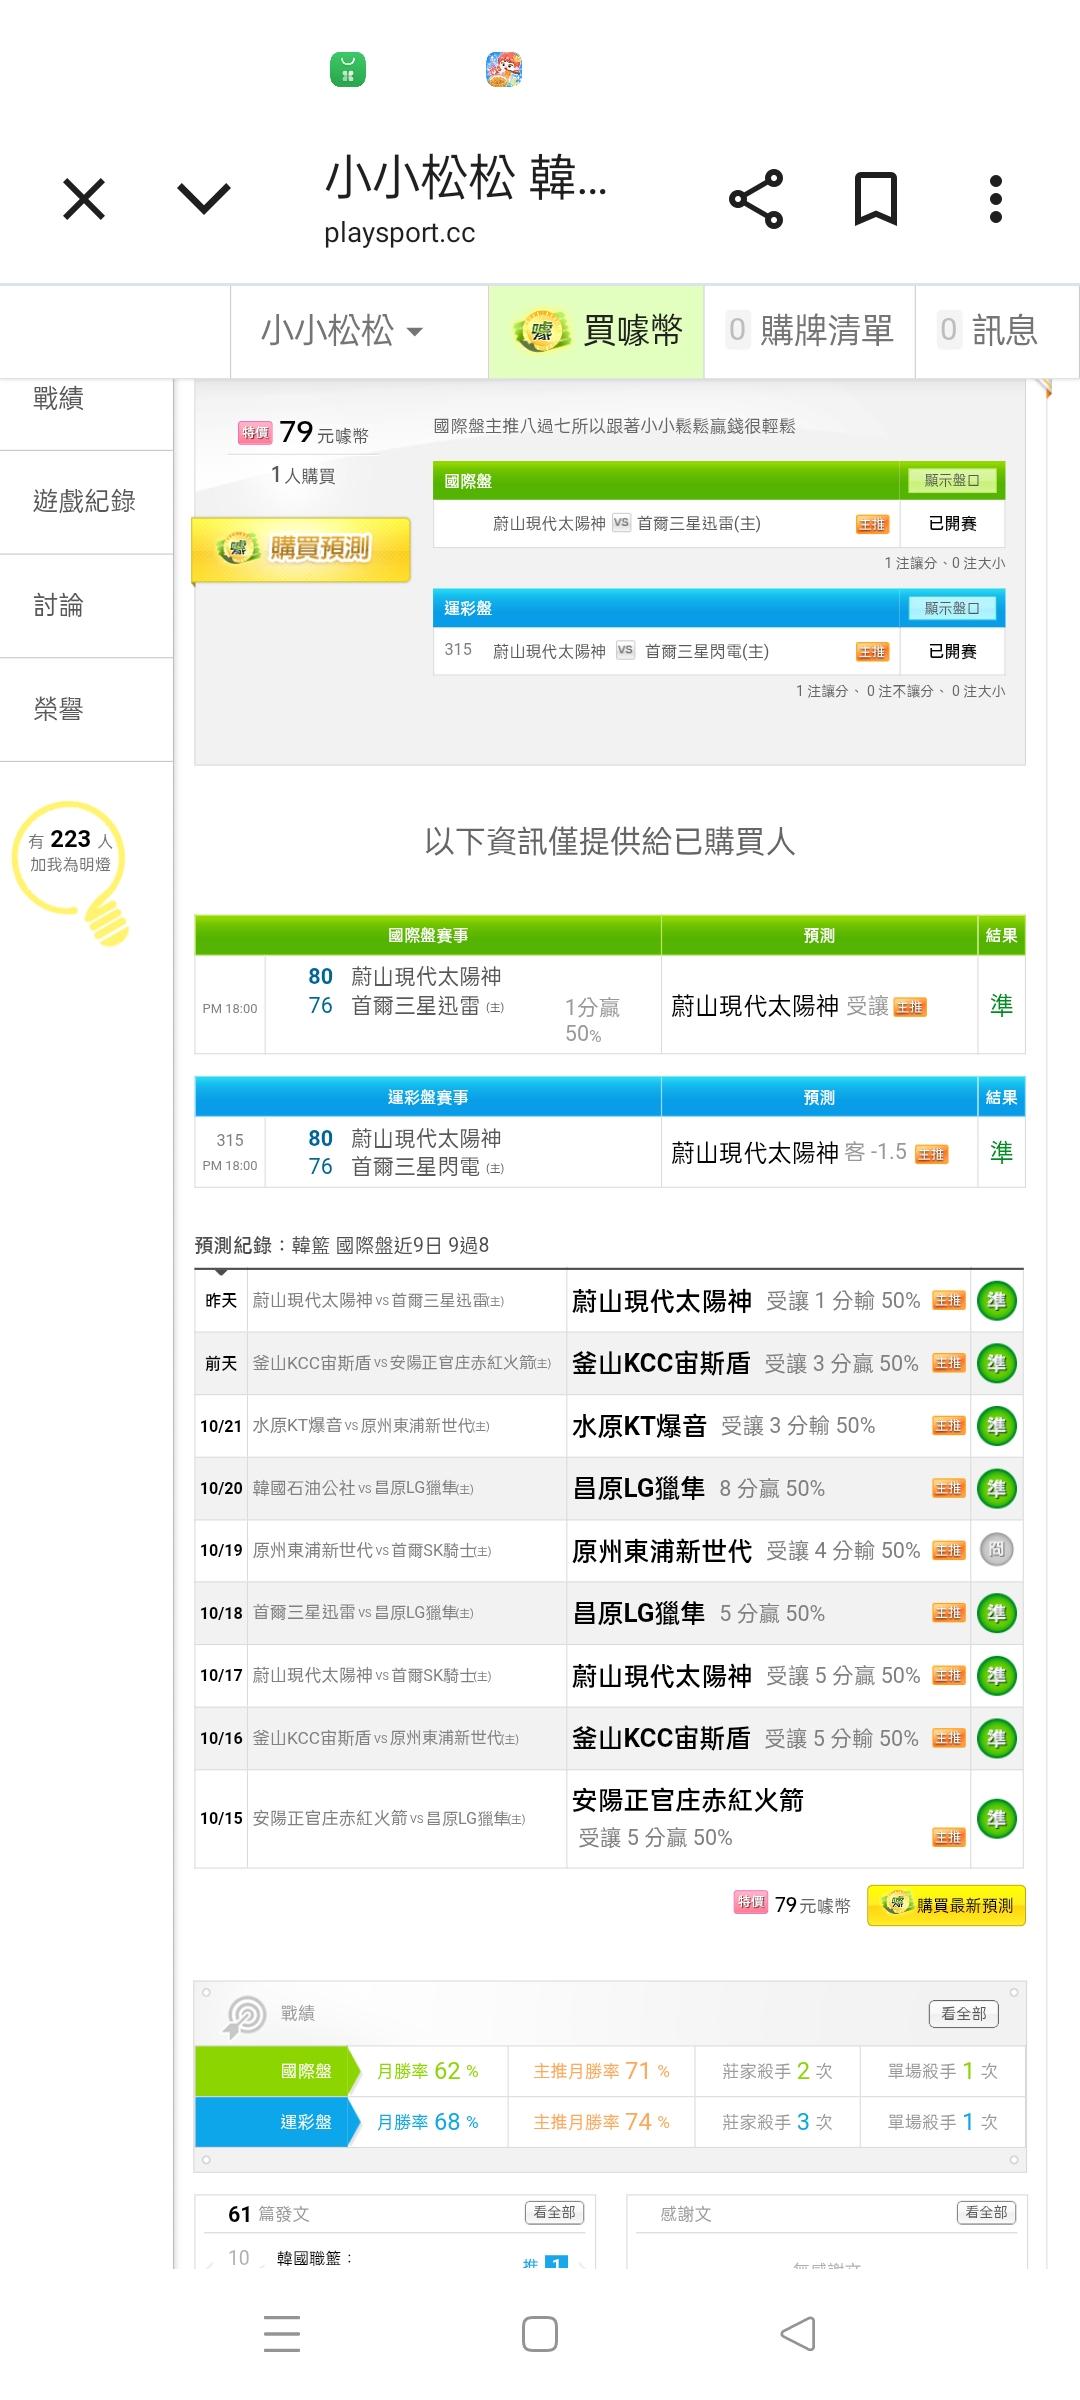Toggle 顯示盤口 in the 運彩盤 header
Screen dimensions: 1080x2400
[951, 608]
